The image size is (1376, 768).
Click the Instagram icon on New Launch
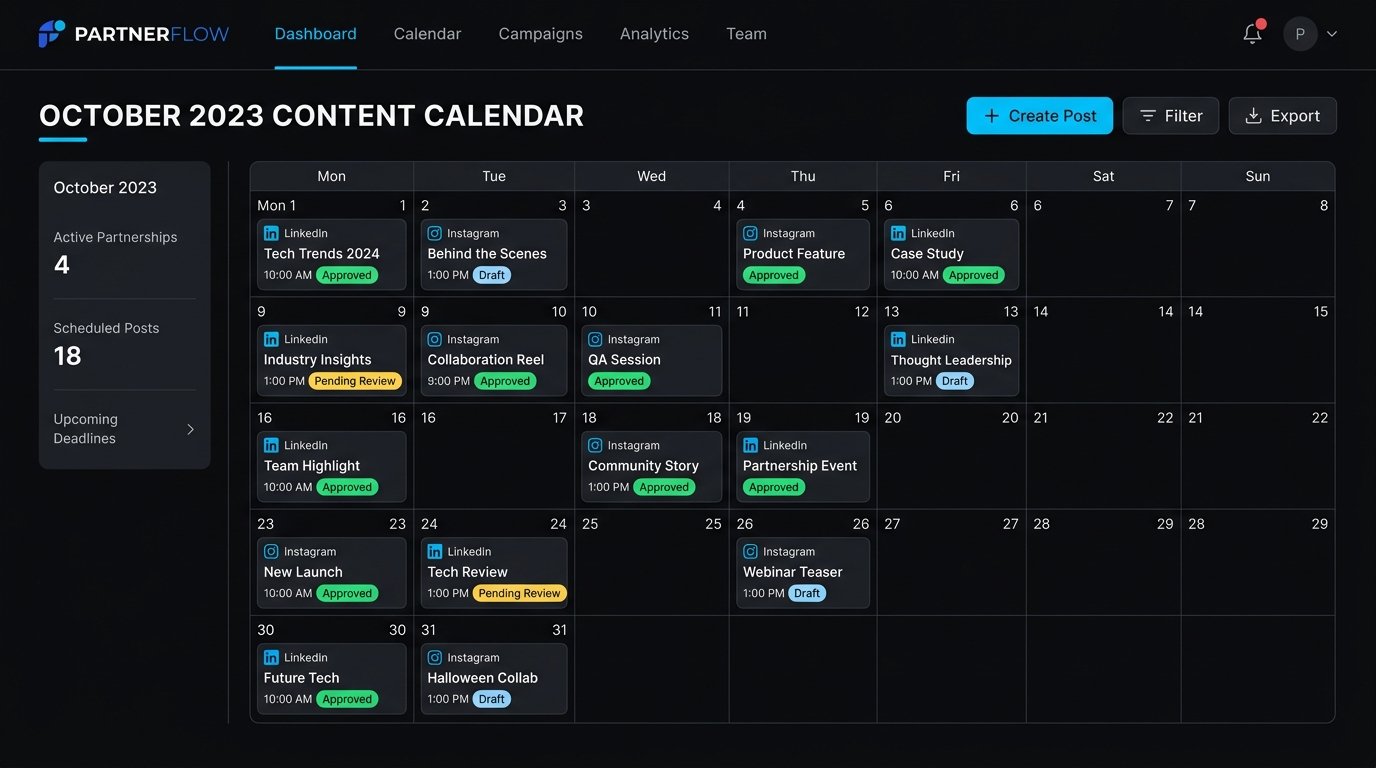click(271, 551)
